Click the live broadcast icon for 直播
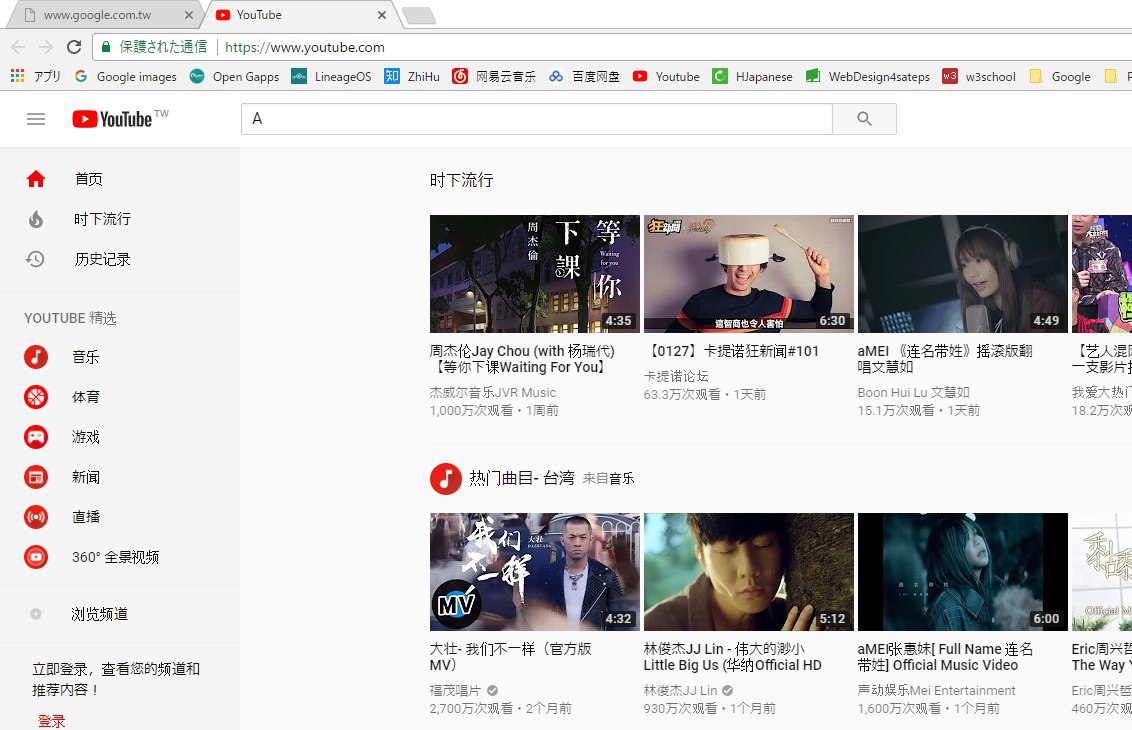This screenshot has width=1132, height=730. [x=36, y=516]
